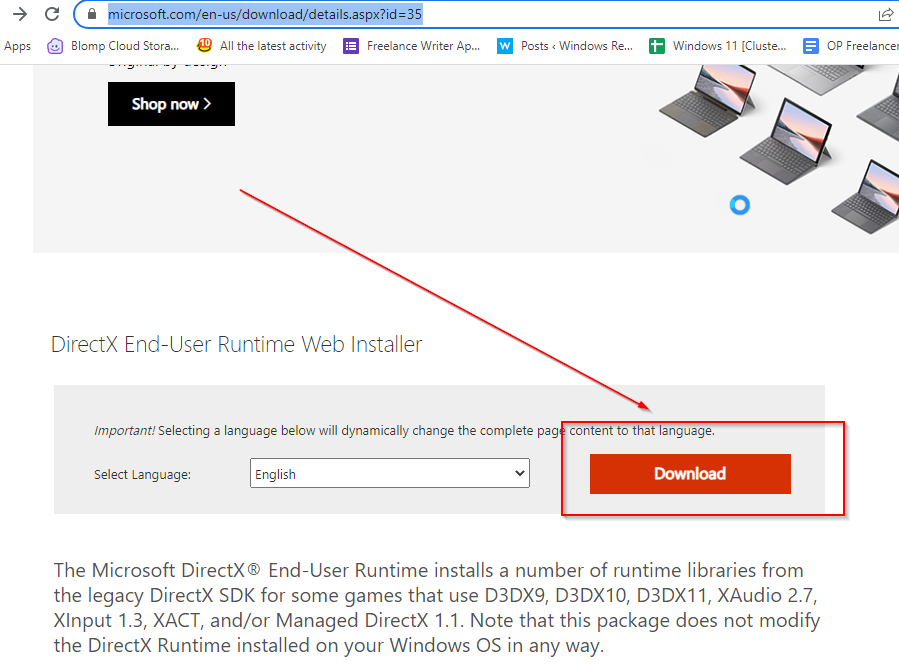
Task: Click the browser forward arrow
Action: coord(19,14)
